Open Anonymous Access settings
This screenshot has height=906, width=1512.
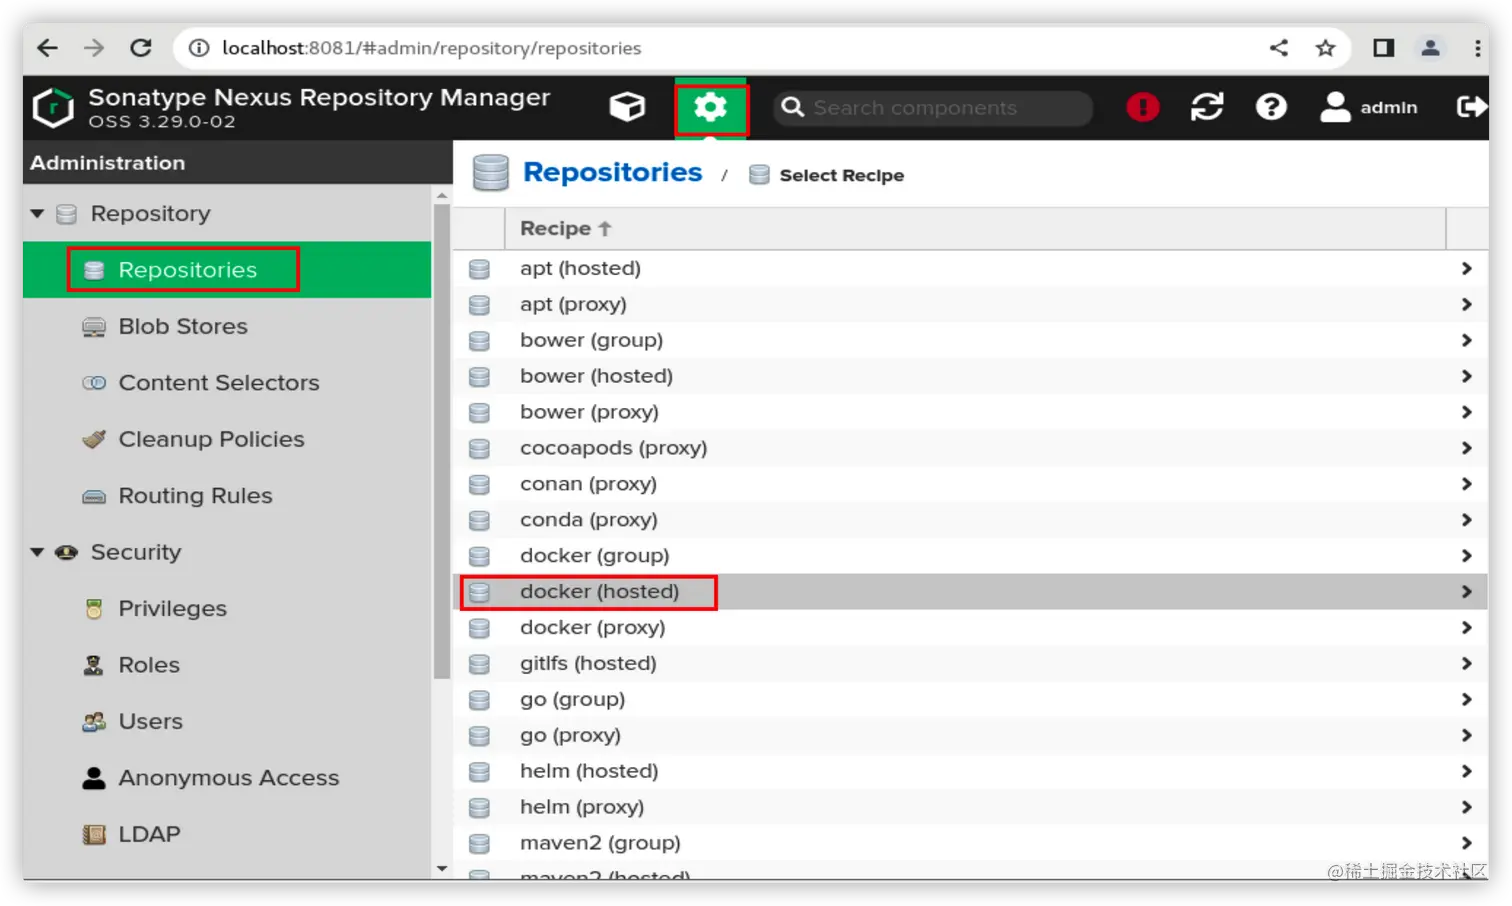point(227,778)
